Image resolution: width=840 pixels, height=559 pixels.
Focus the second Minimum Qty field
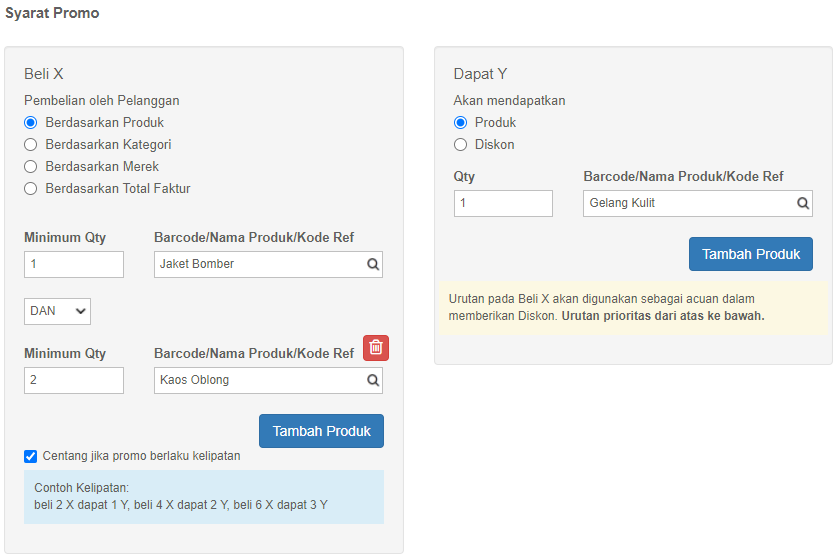pos(74,381)
